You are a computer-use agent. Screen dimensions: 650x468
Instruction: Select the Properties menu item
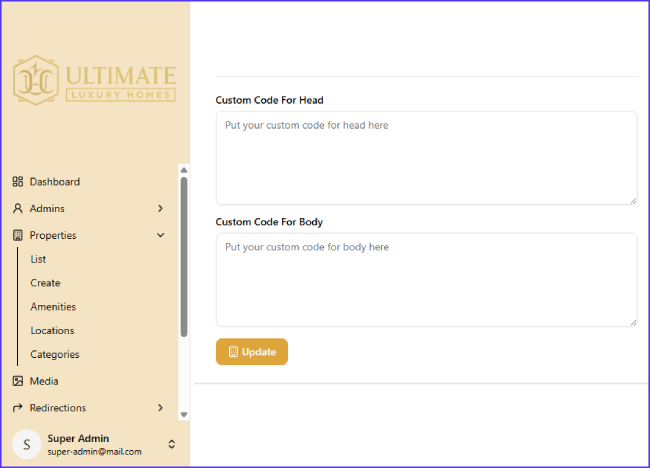(x=53, y=235)
